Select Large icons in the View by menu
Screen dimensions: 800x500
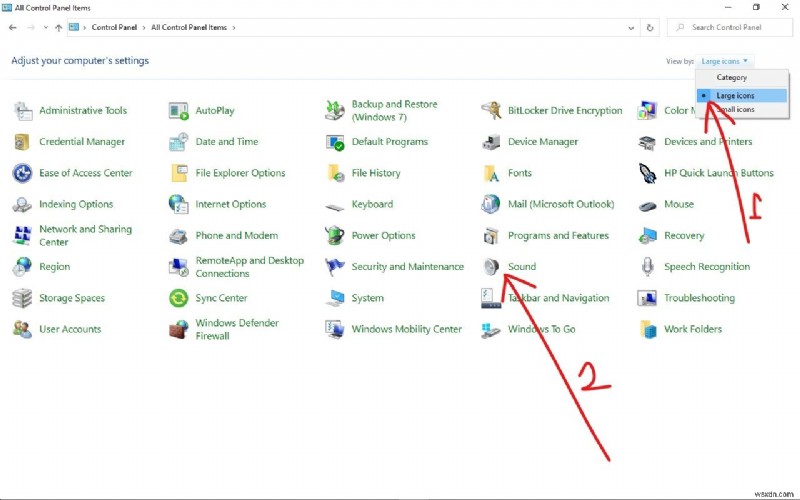click(x=742, y=95)
